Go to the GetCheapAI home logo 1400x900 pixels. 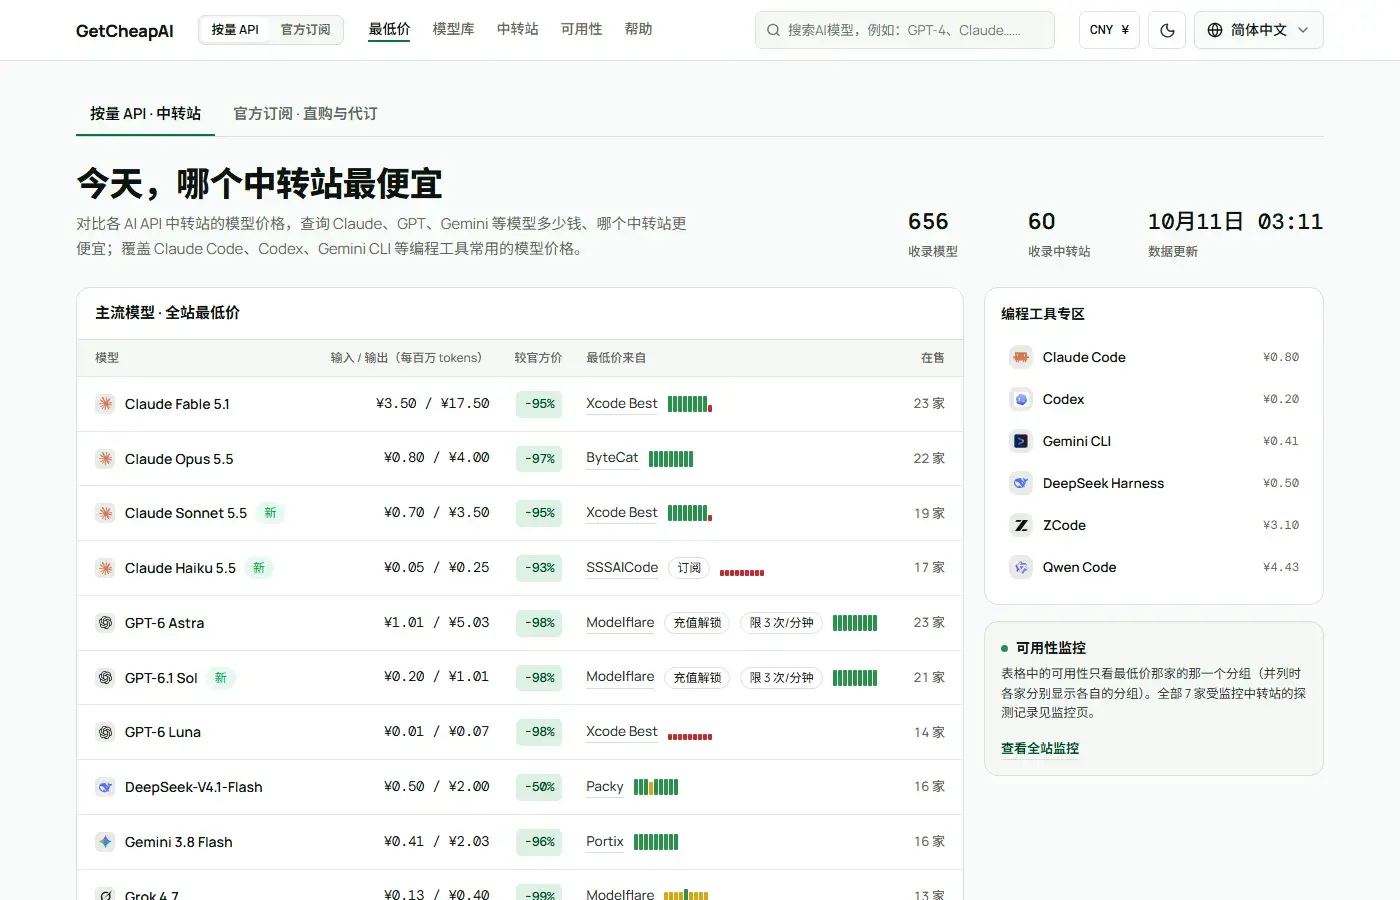coord(125,31)
